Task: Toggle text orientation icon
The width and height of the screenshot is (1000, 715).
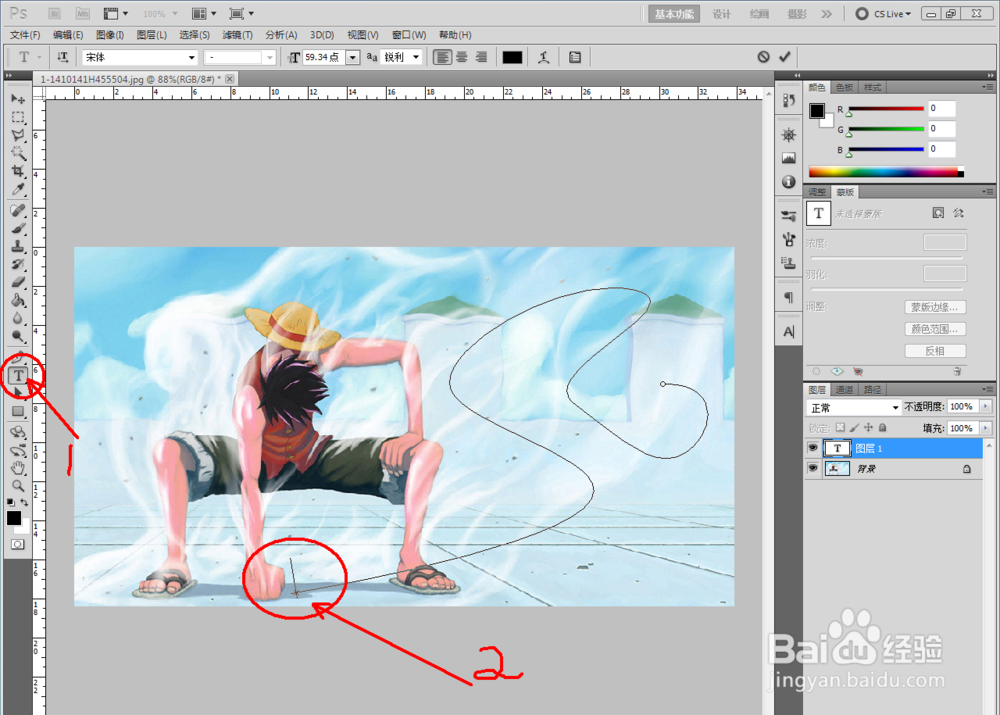Action: pos(62,57)
